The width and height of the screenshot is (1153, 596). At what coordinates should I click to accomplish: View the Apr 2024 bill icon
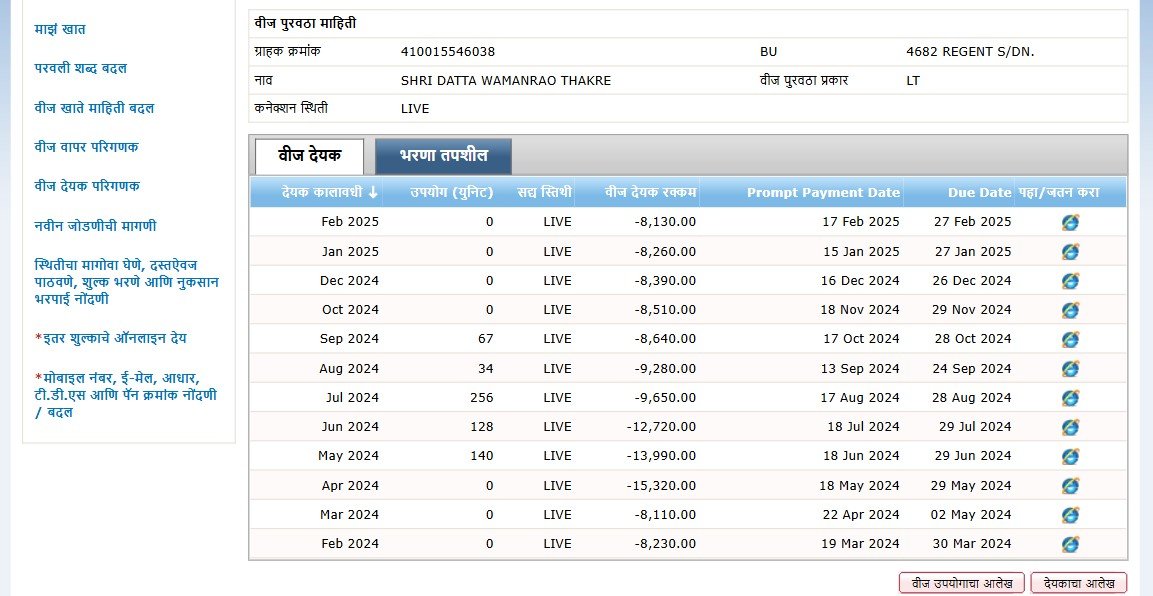click(1070, 486)
